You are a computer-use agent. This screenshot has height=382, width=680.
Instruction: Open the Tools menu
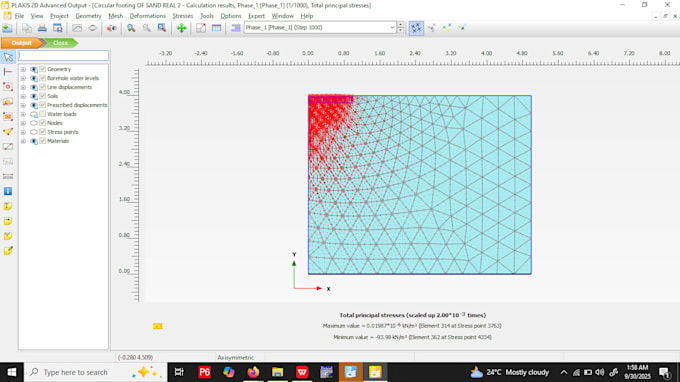click(206, 16)
